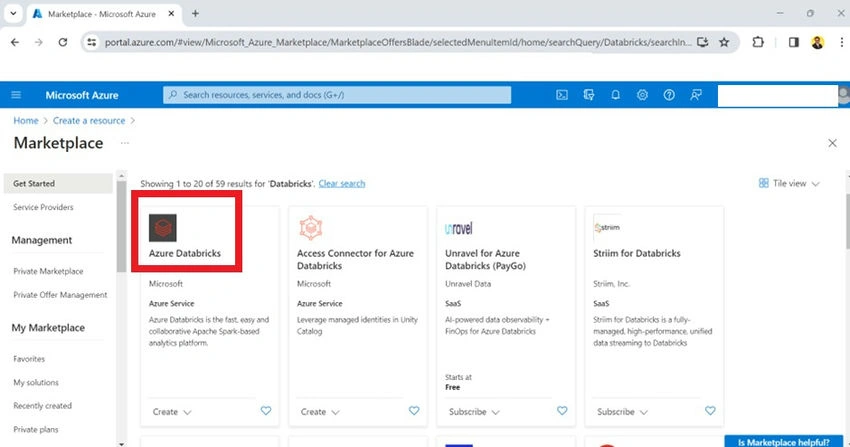Focus the Search resources, services, and docs box
This screenshot has height=447, width=850.
pyautogui.click(x=337, y=95)
